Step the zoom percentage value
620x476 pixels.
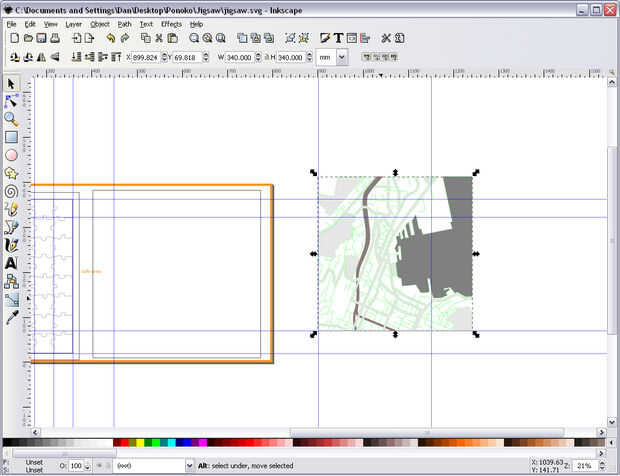point(602,466)
